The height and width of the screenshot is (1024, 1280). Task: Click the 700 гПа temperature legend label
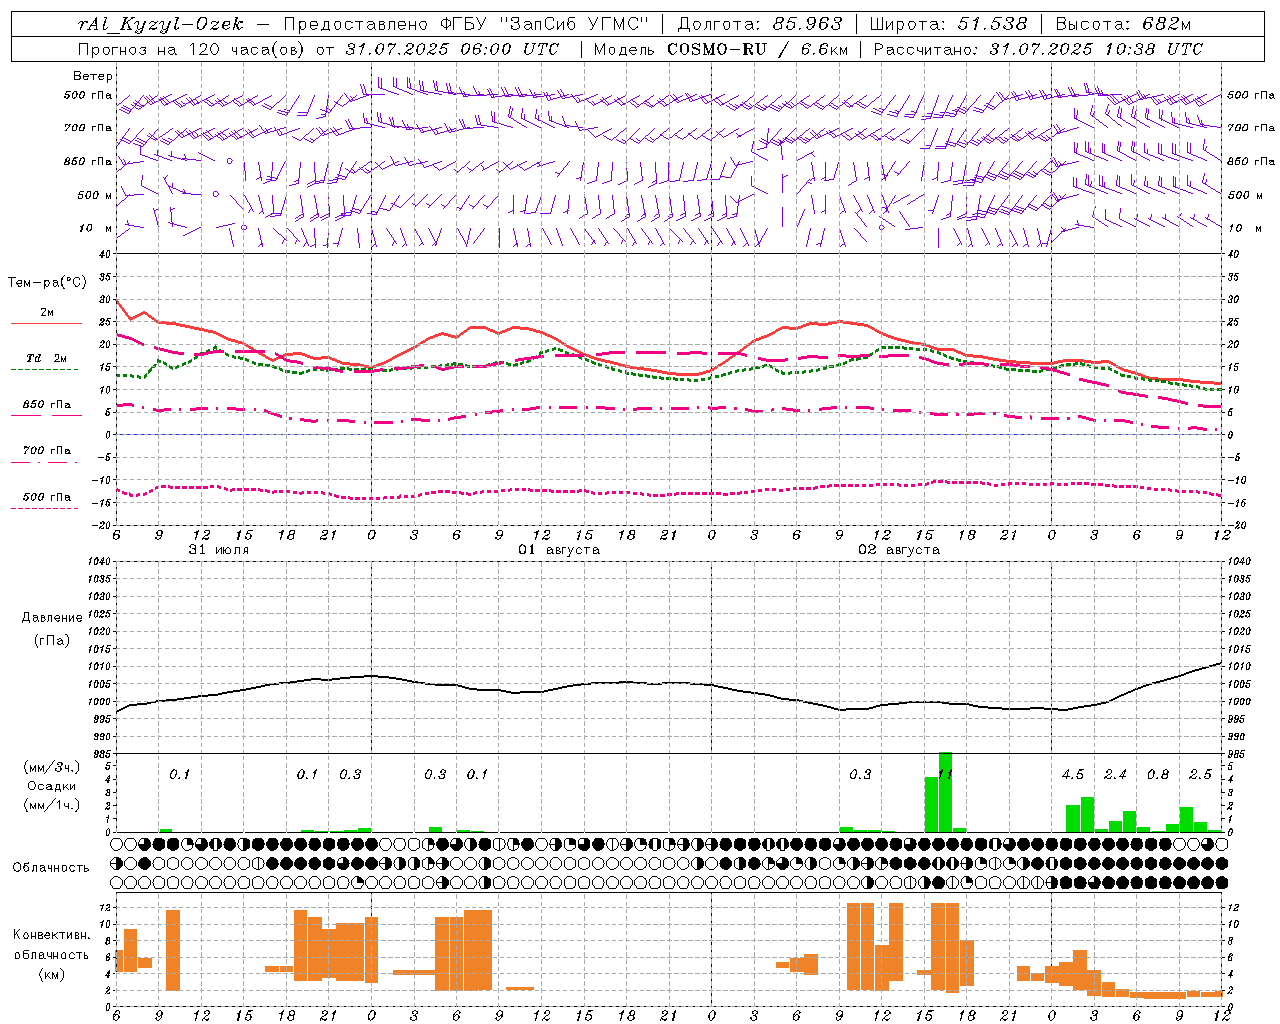47,451
